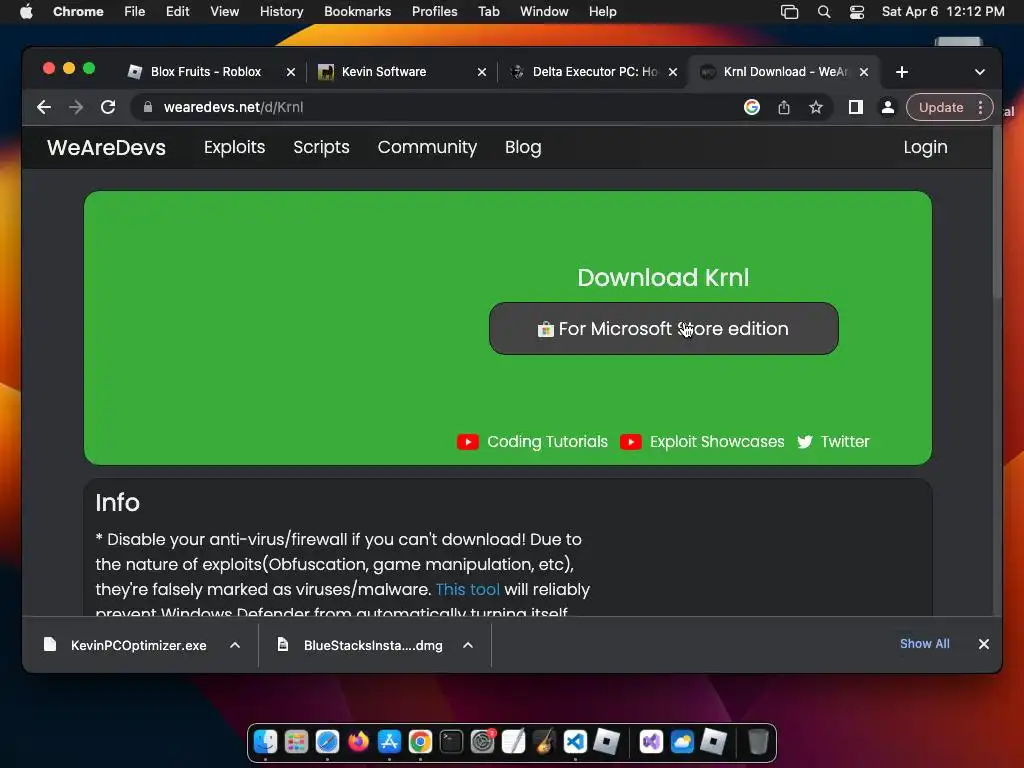Viewport: 1024px width, 768px height.
Task: Open the Google icon in the address bar
Action: tap(752, 107)
